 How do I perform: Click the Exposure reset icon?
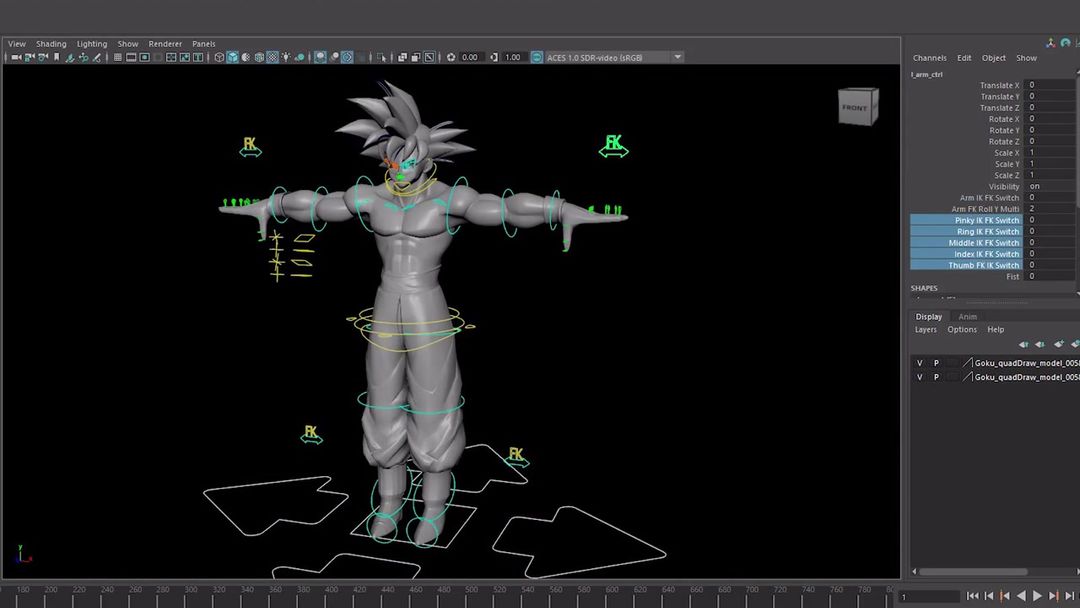(450, 57)
